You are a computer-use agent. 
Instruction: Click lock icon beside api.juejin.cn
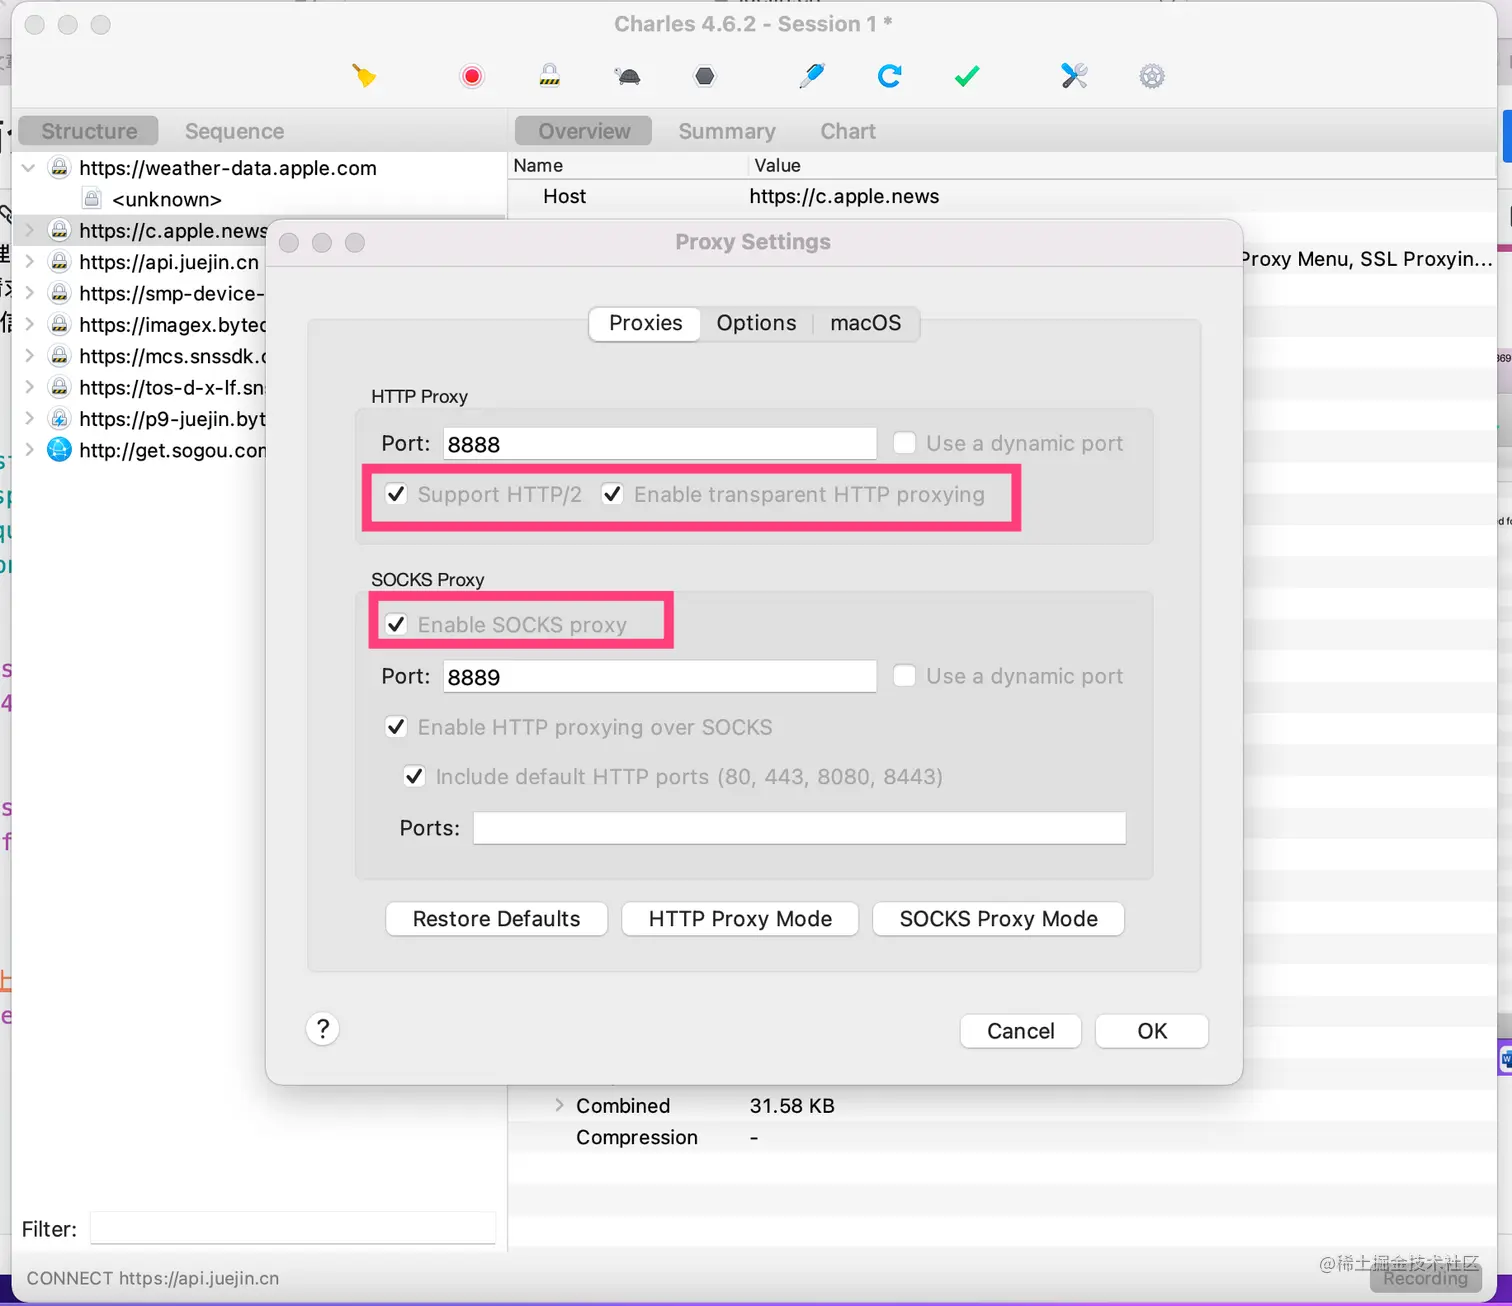coord(60,262)
